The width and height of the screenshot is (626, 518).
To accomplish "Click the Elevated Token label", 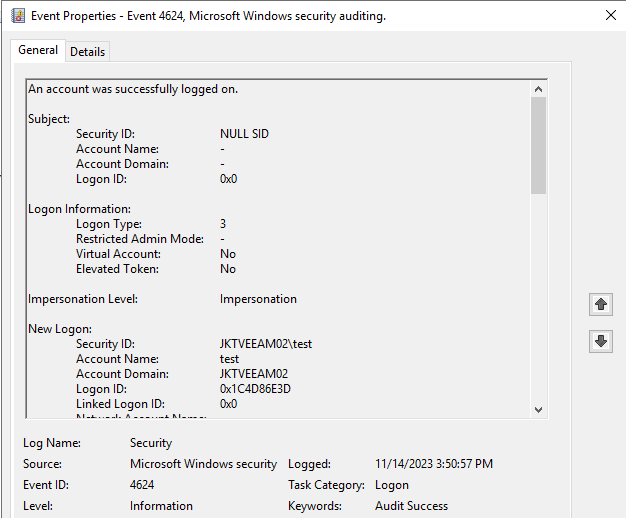I will (x=117, y=269).
